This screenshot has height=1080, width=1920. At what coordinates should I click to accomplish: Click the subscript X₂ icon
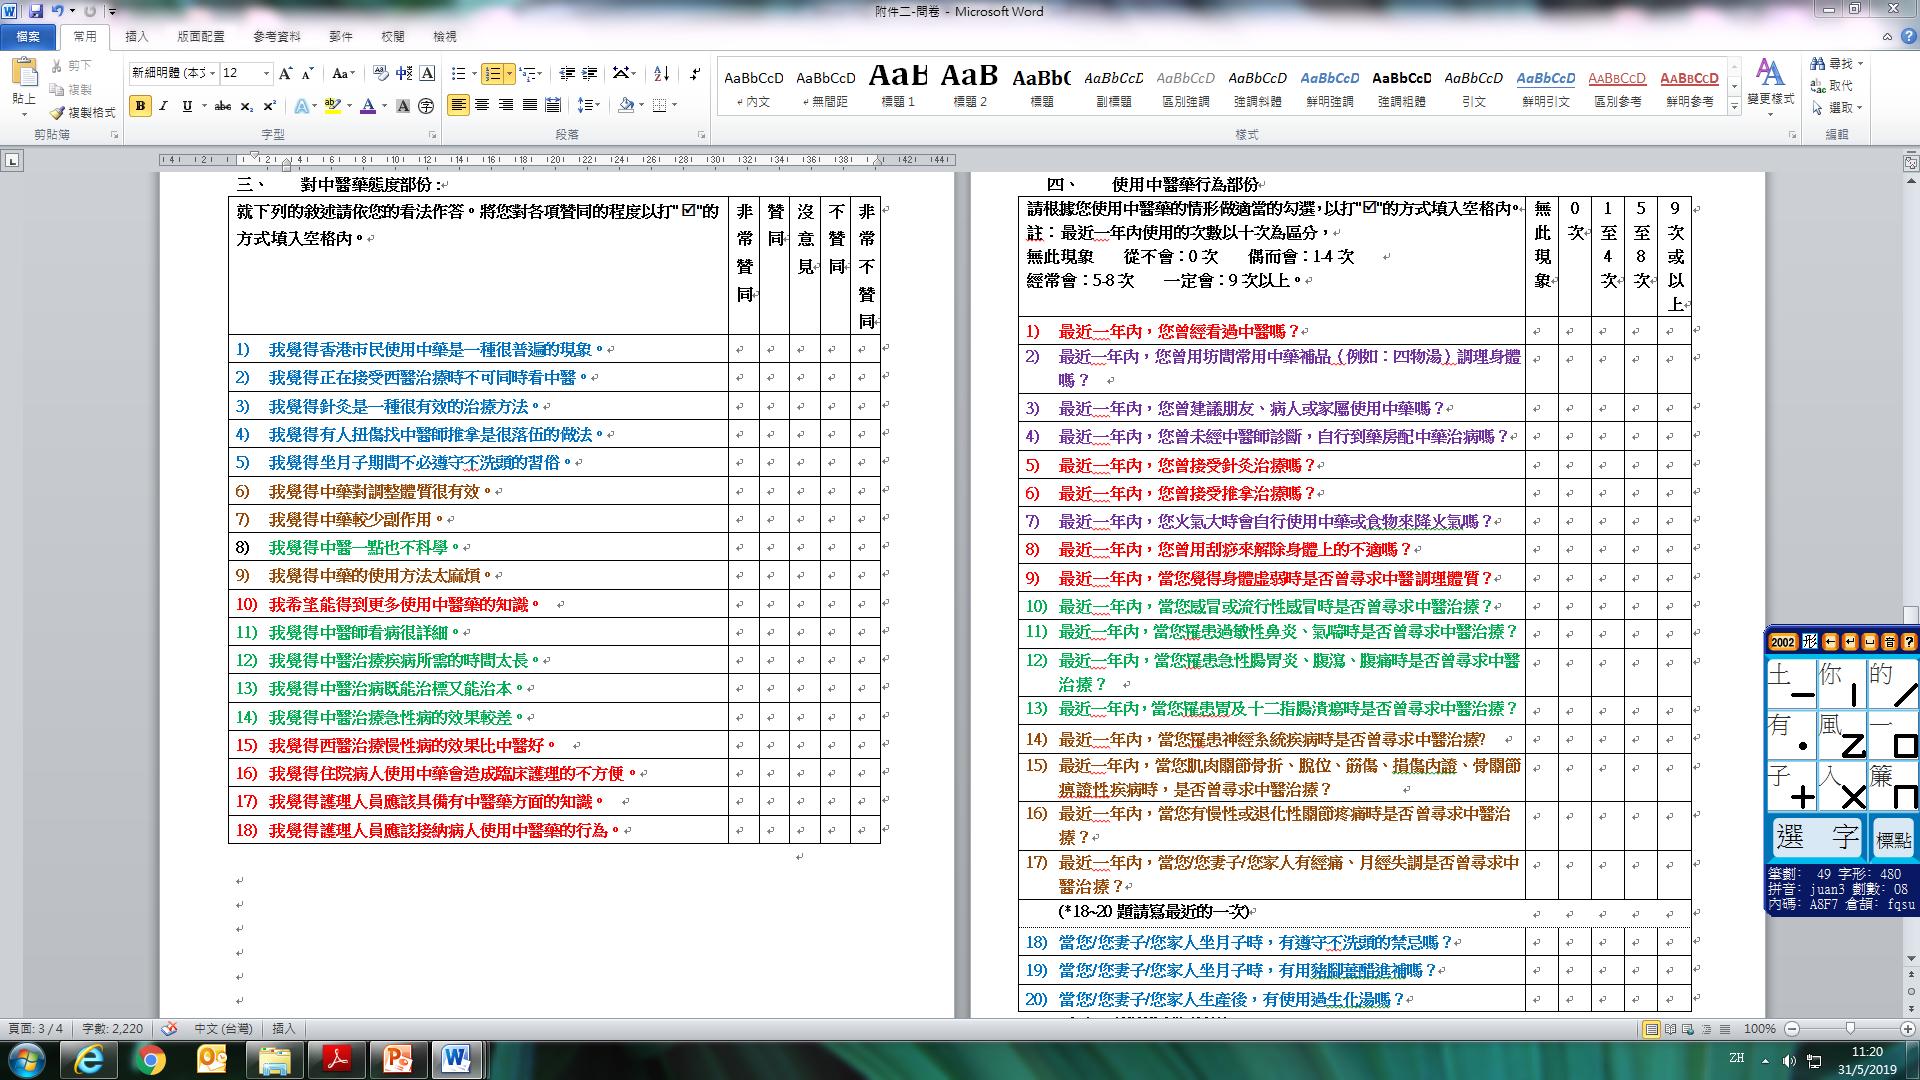[246, 106]
